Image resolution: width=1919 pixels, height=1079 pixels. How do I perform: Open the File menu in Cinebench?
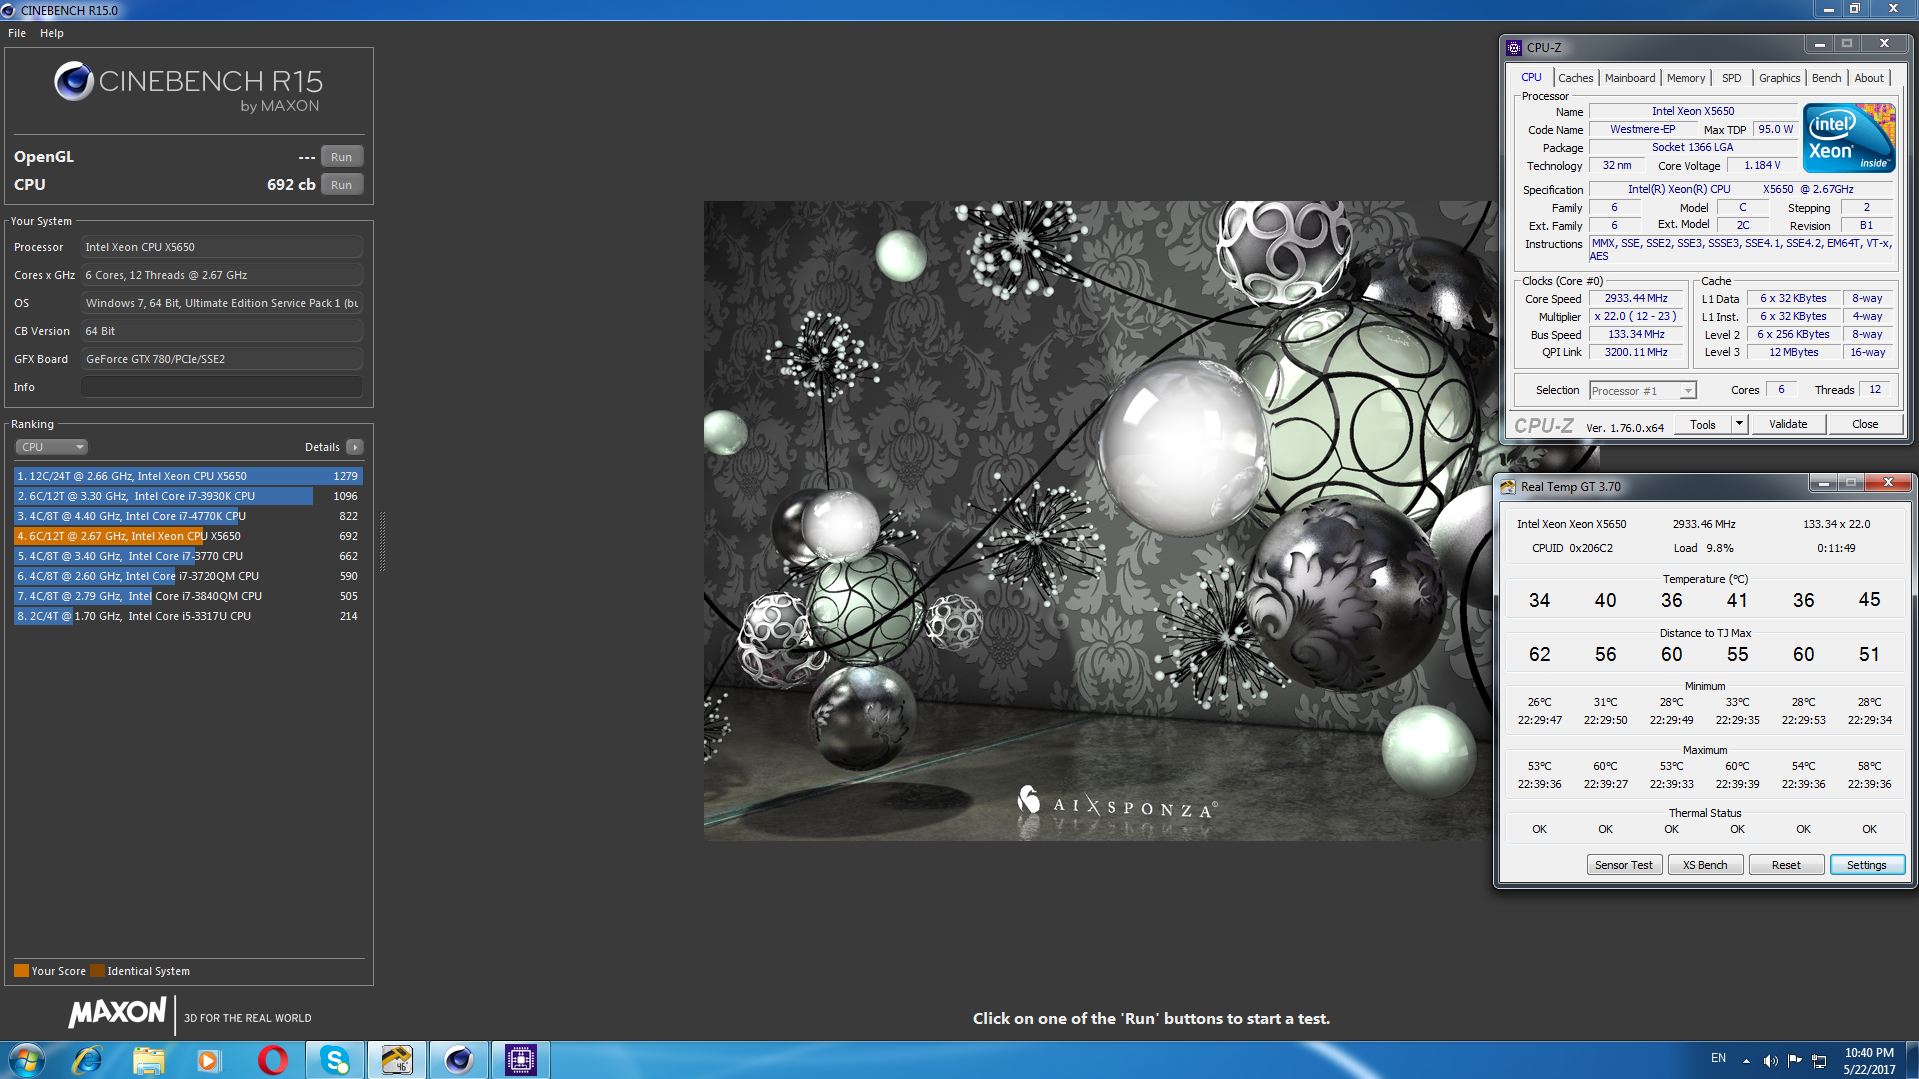pyautogui.click(x=17, y=33)
